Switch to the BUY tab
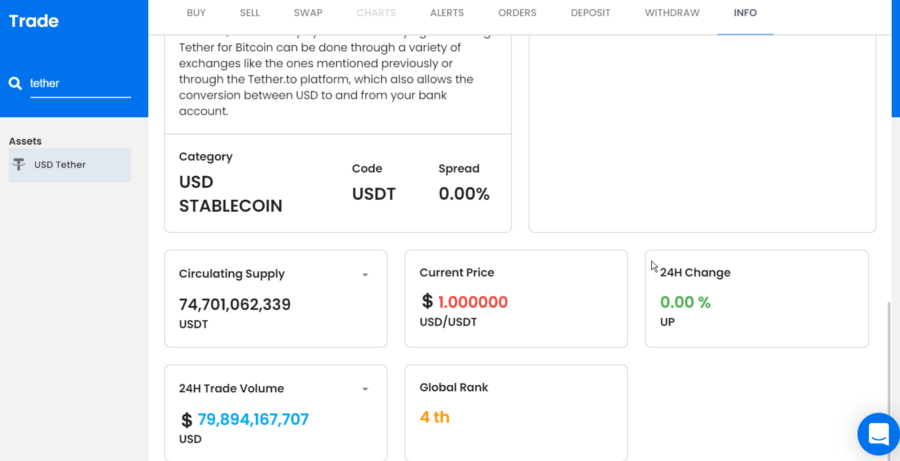 point(197,13)
